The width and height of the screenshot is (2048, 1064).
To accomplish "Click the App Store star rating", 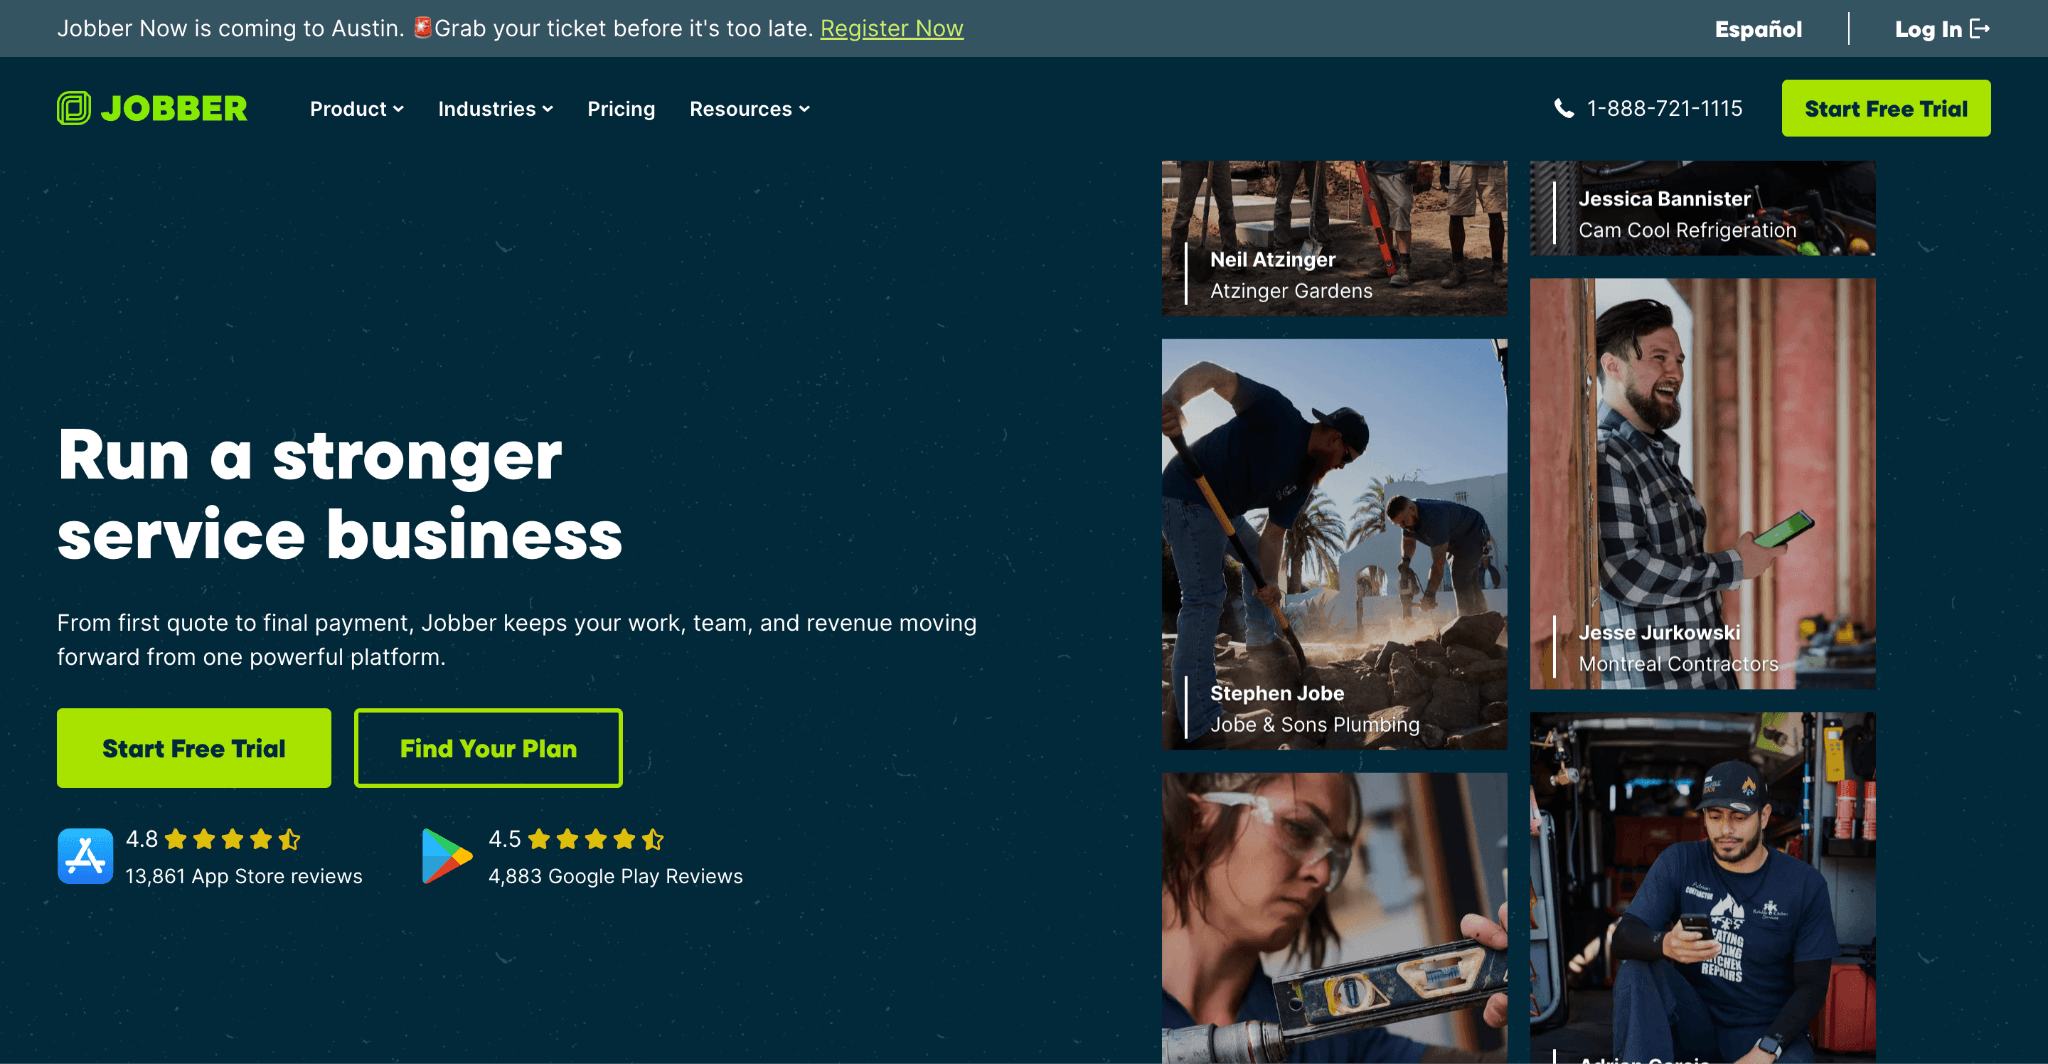I will [x=233, y=839].
